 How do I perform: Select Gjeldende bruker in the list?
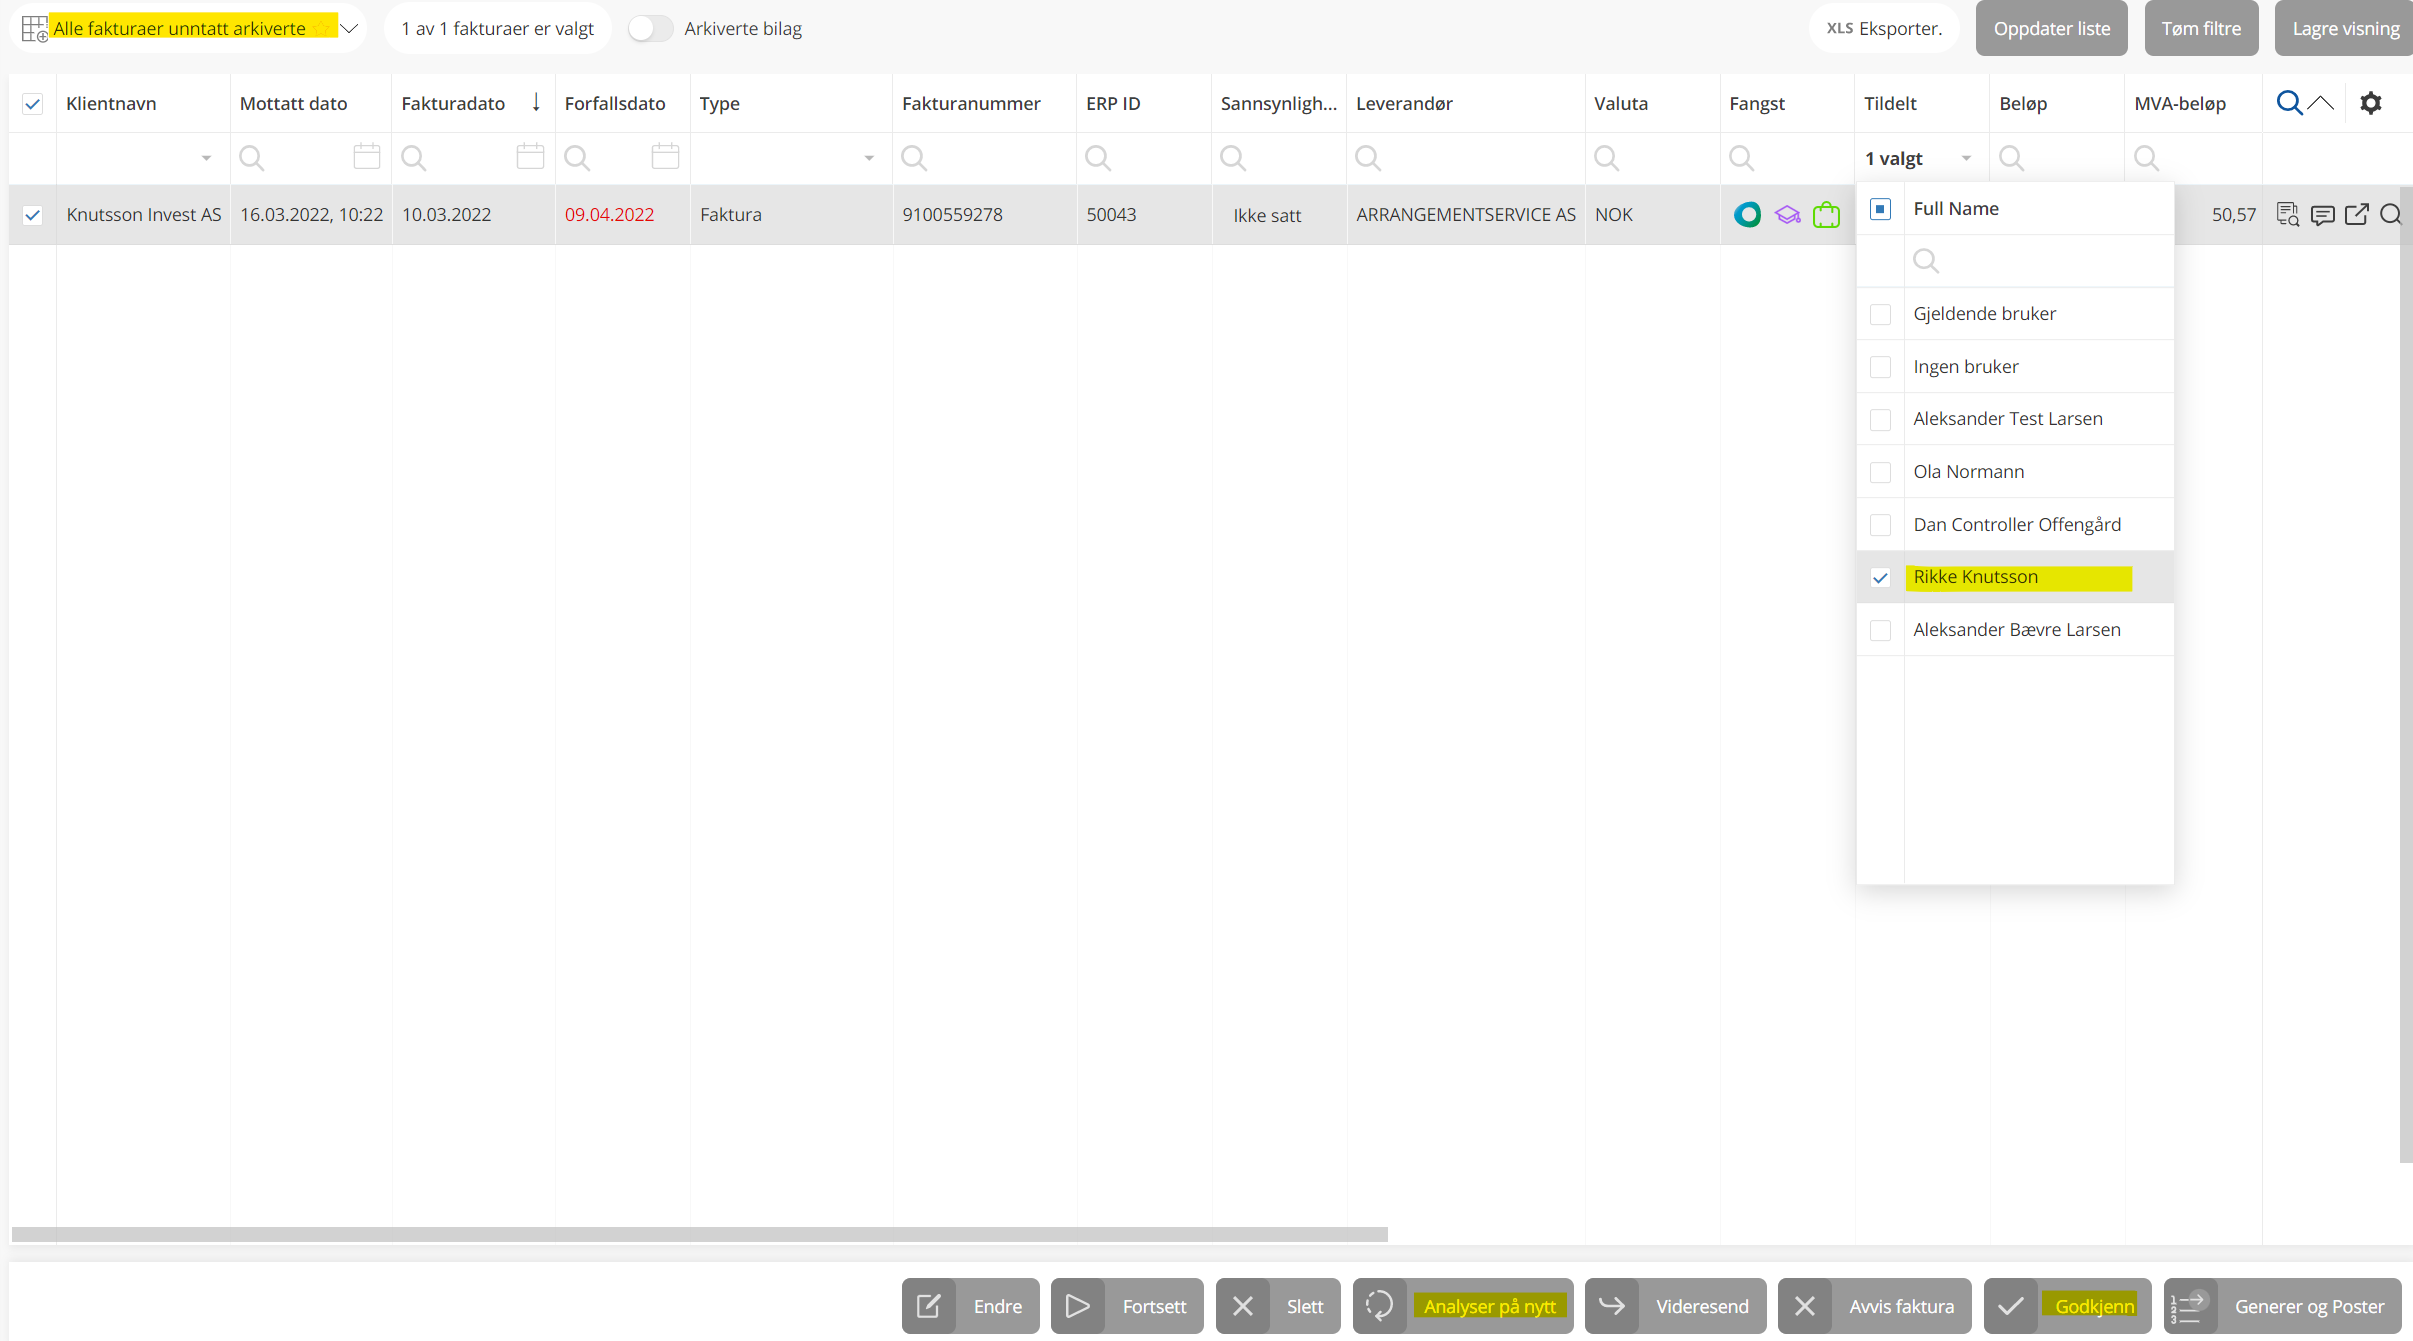click(x=1984, y=314)
